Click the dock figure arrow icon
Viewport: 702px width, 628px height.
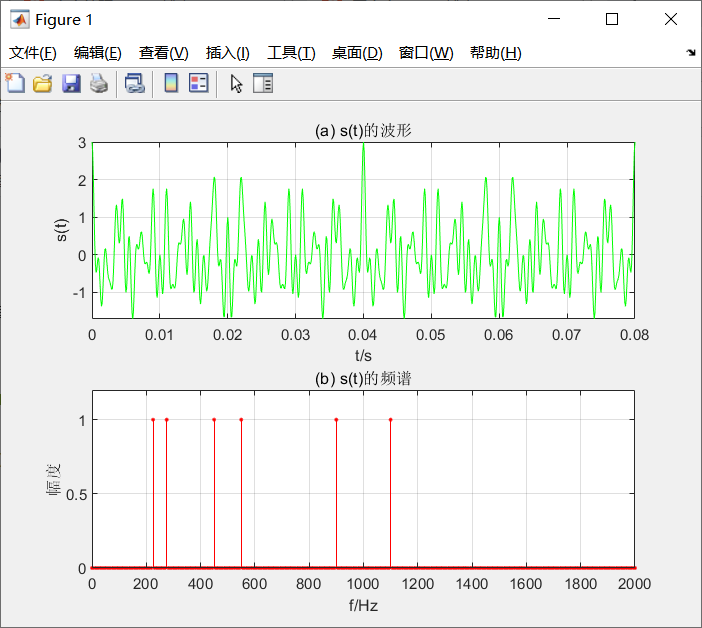(x=691, y=52)
